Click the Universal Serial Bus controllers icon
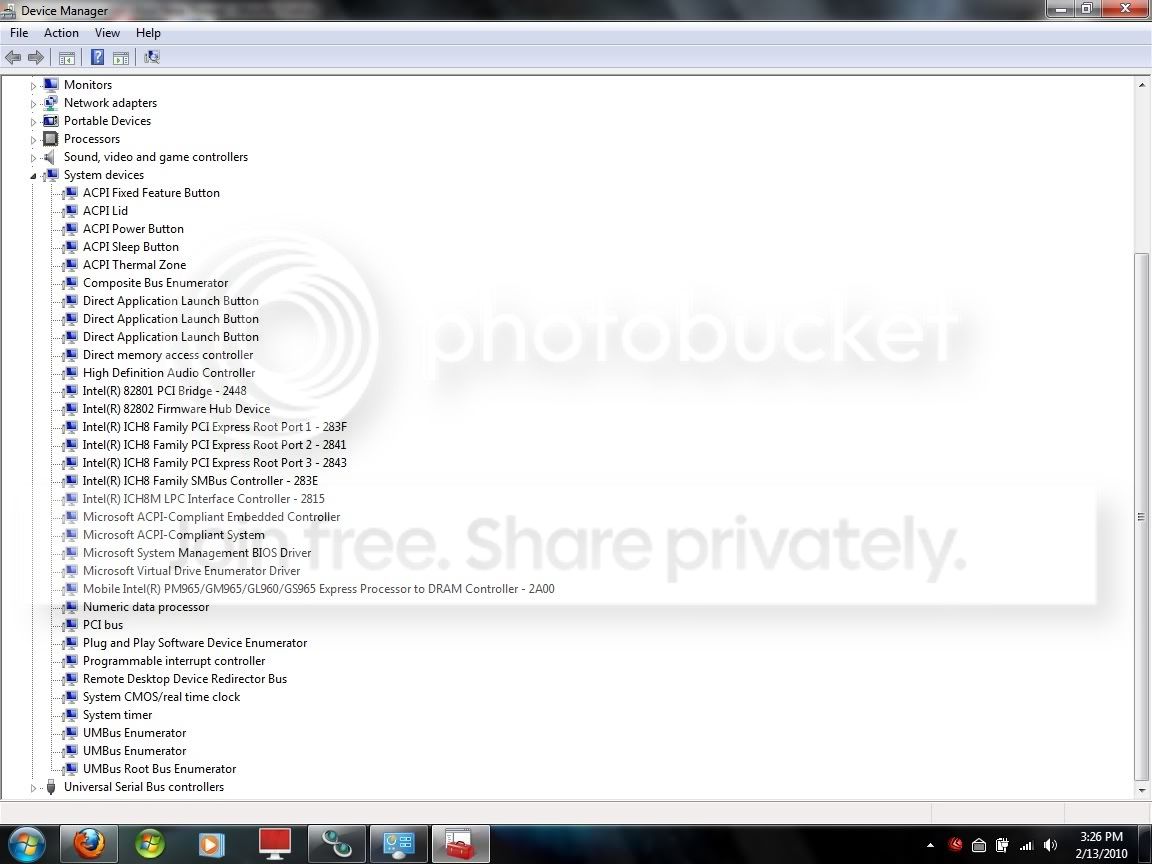The width and height of the screenshot is (1152, 864). [x=50, y=787]
